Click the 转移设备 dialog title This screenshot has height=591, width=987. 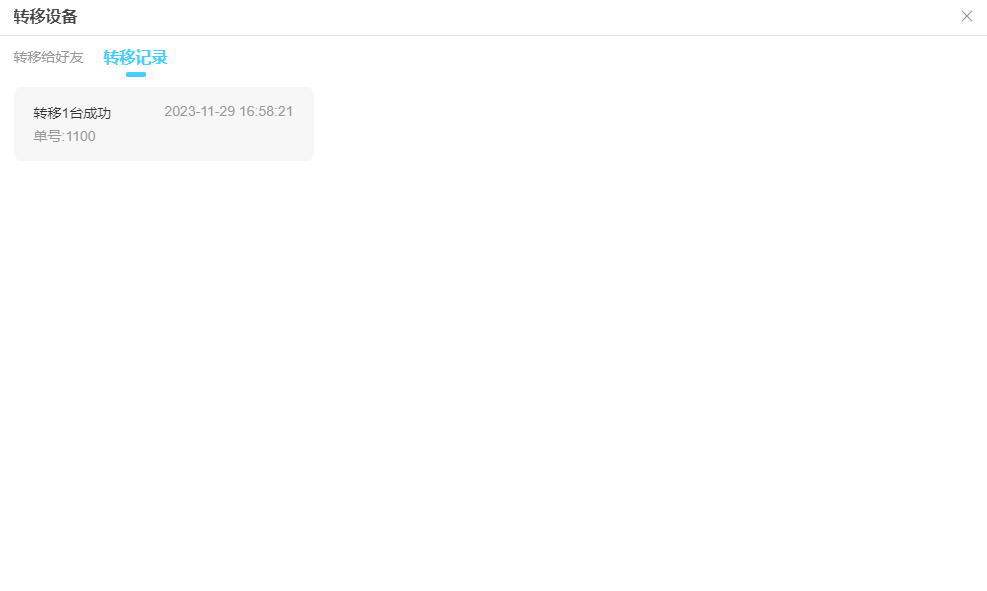coord(45,16)
